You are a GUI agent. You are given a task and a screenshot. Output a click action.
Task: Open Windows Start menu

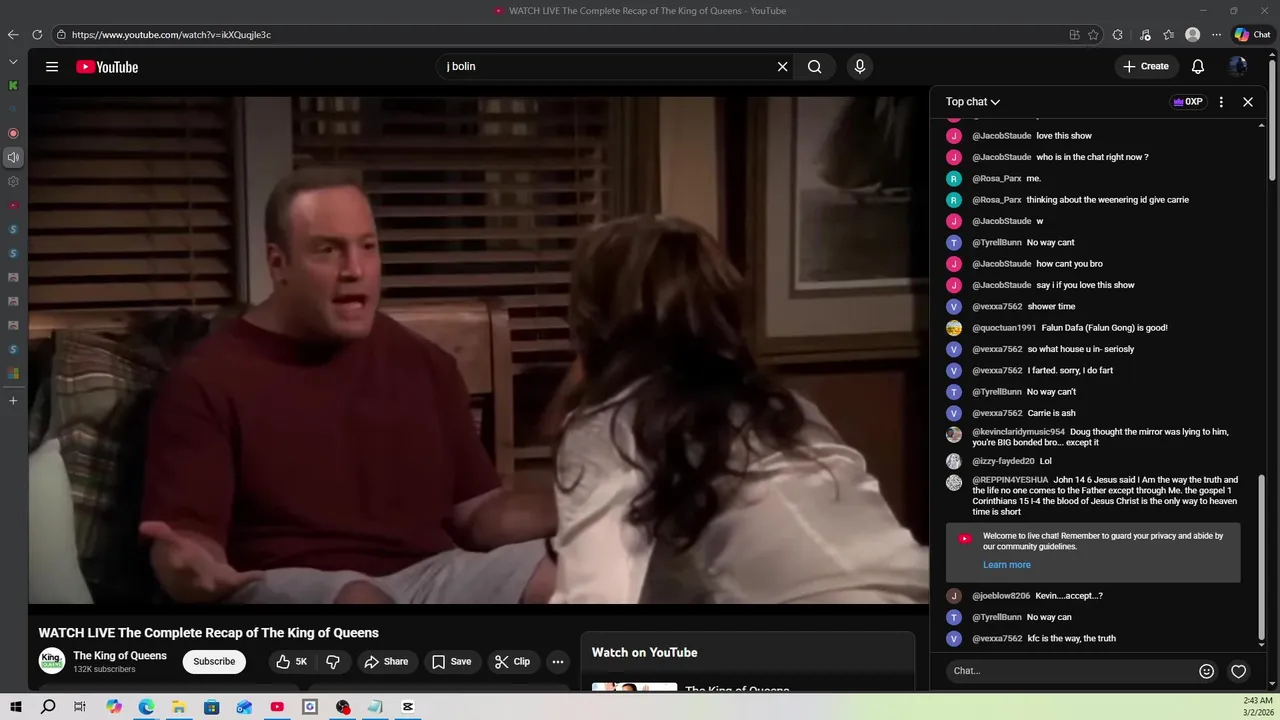tap(16, 707)
